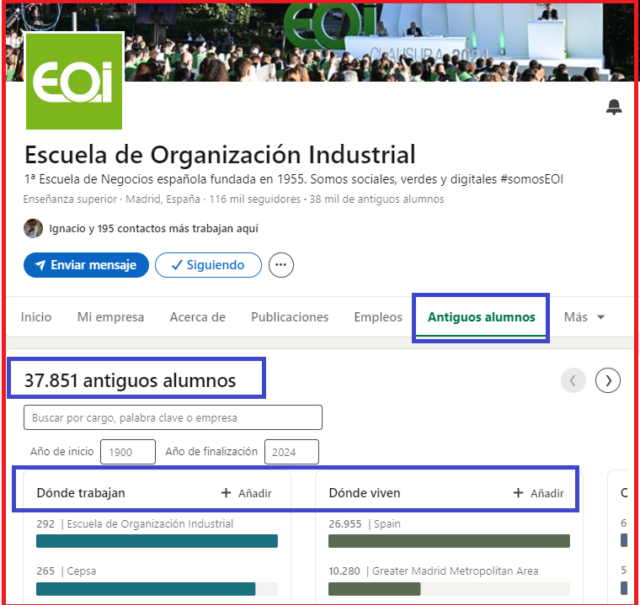Select the Antiguos alumnos tab

(481, 317)
